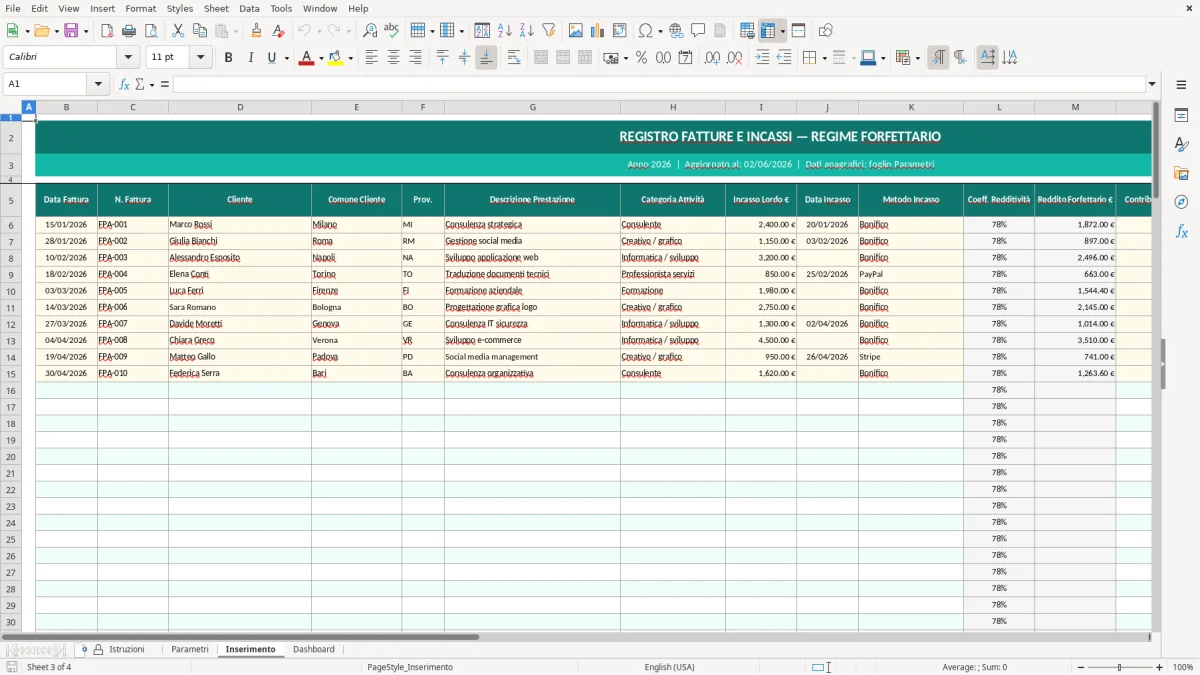Screen dimensions: 1200x675
Task: Click the 100% zoom level
Action: click(x=1183, y=667)
